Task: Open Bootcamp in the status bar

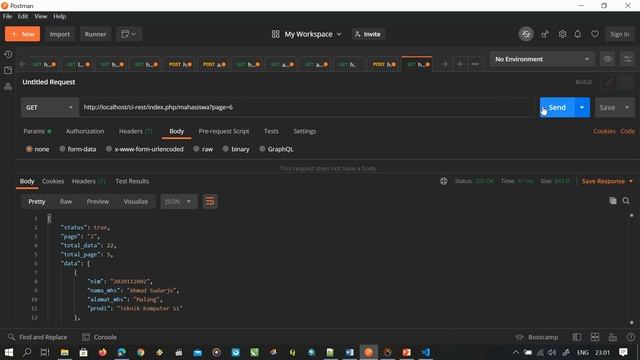Action: click(537, 337)
